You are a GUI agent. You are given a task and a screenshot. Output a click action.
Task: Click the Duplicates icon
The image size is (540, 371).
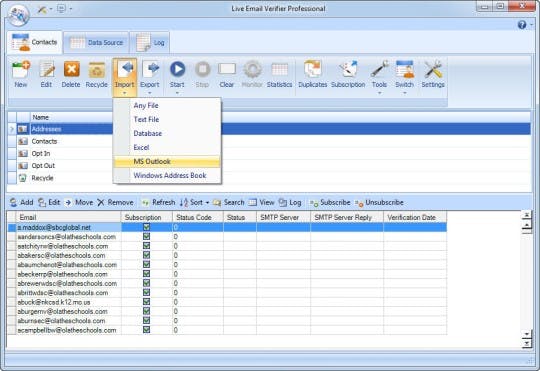pos(312,69)
